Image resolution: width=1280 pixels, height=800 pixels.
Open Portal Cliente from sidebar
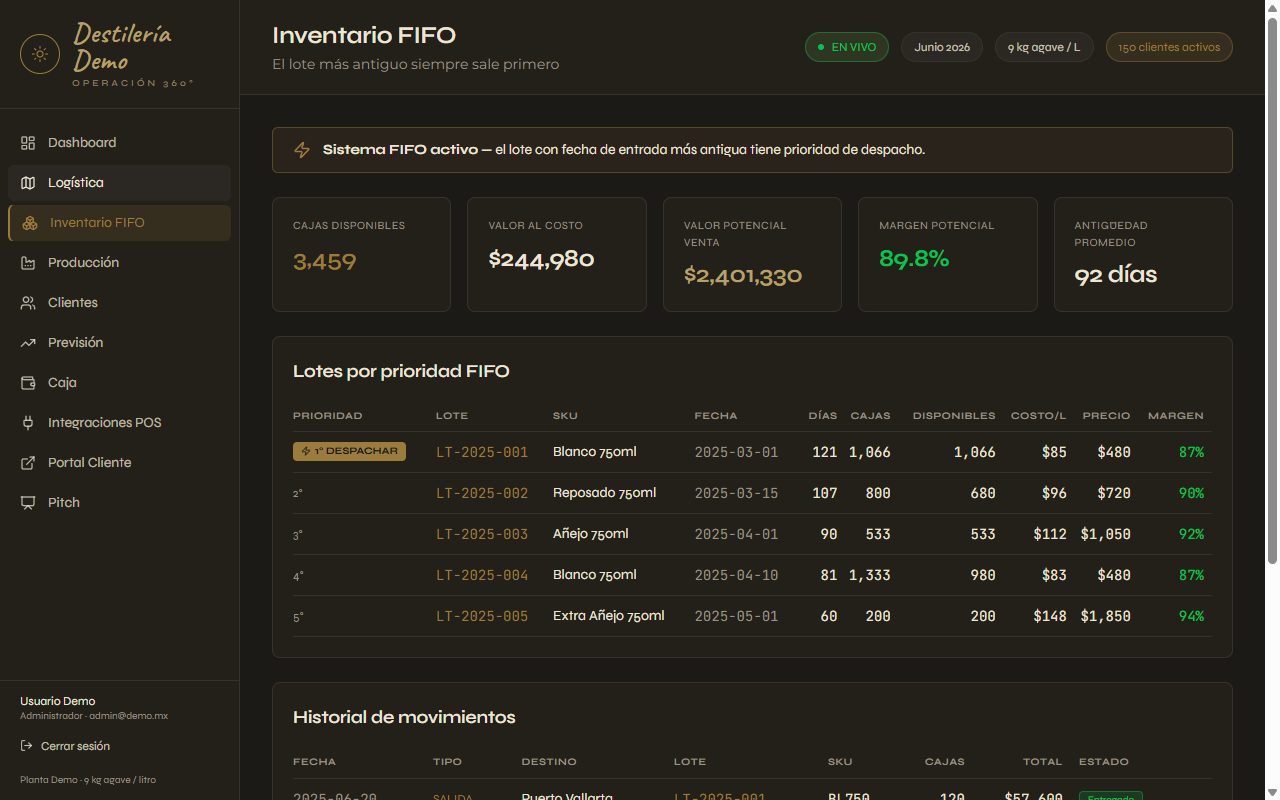click(119, 463)
